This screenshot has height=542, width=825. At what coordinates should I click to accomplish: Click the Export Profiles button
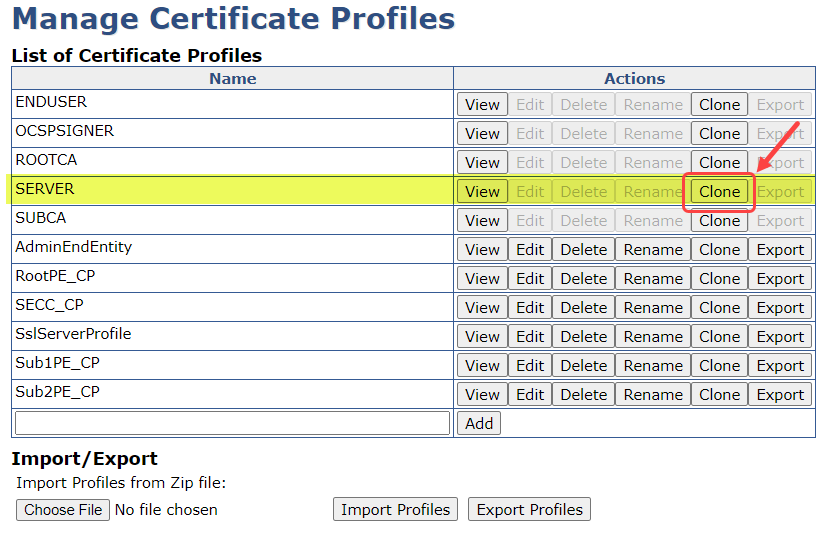click(529, 510)
